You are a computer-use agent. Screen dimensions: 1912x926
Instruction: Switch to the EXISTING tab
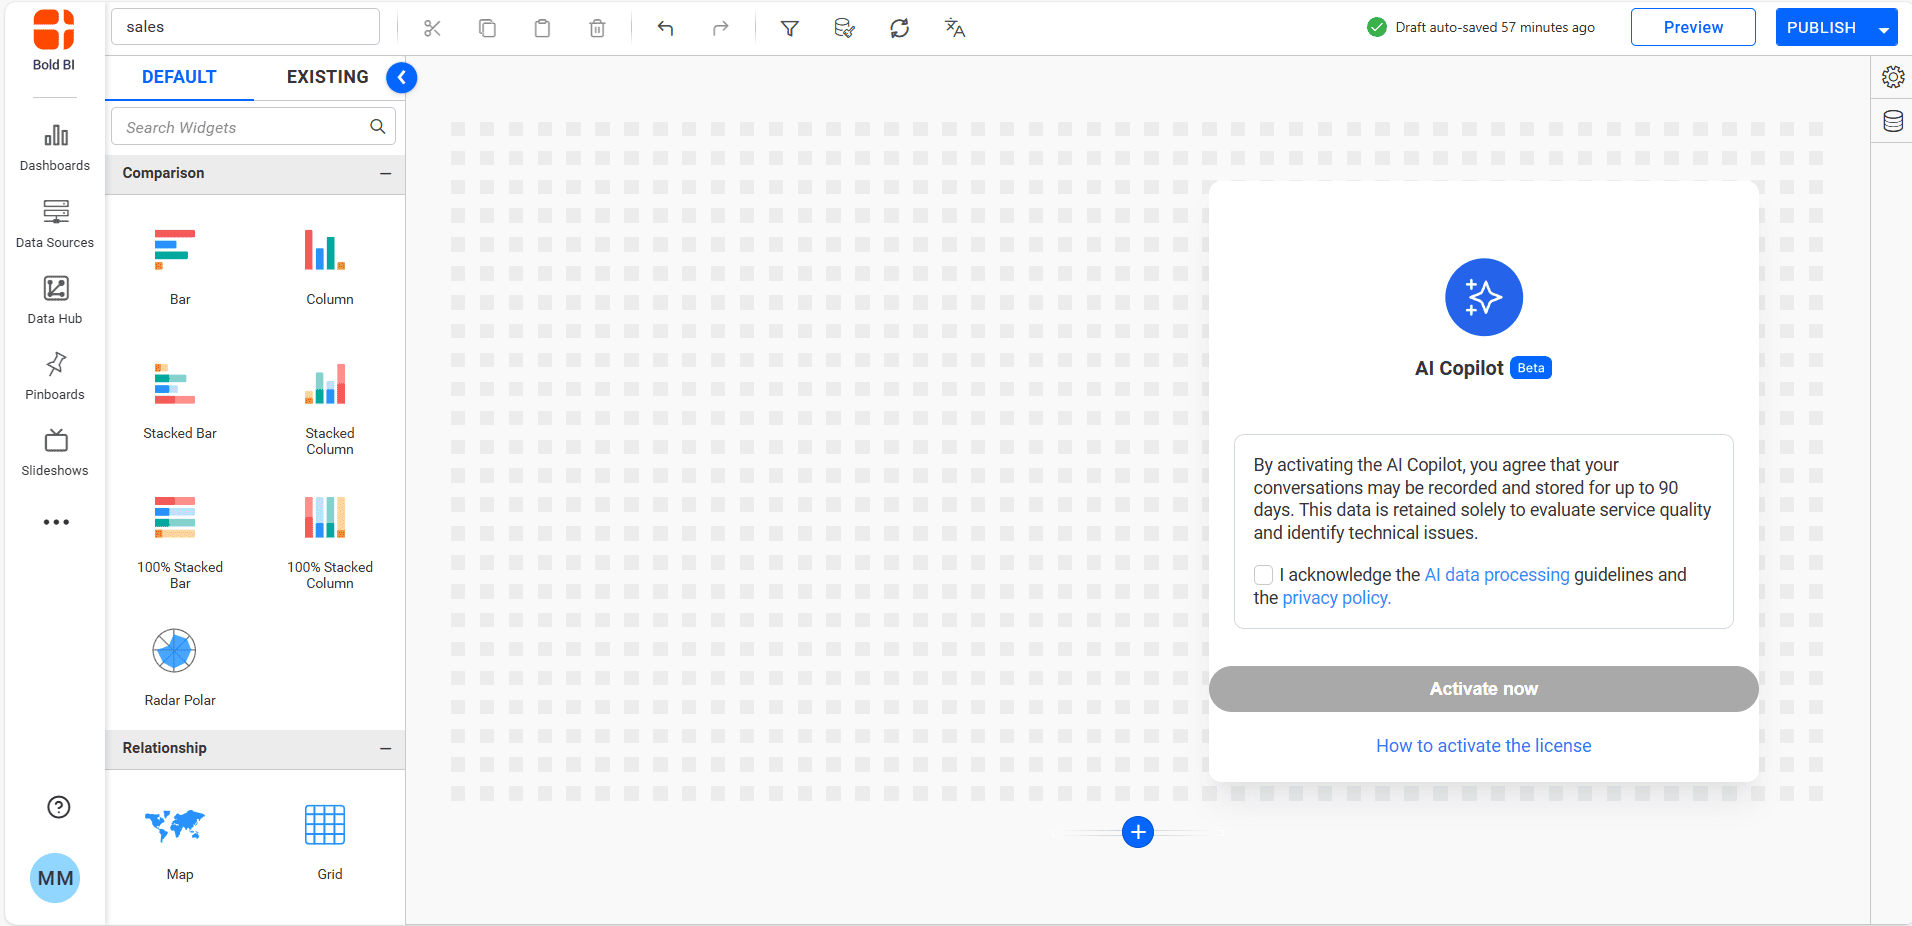(327, 77)
